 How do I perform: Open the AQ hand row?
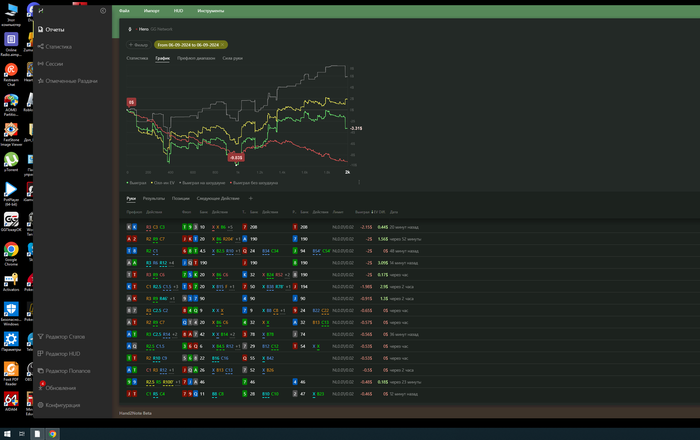click(409, 346)
